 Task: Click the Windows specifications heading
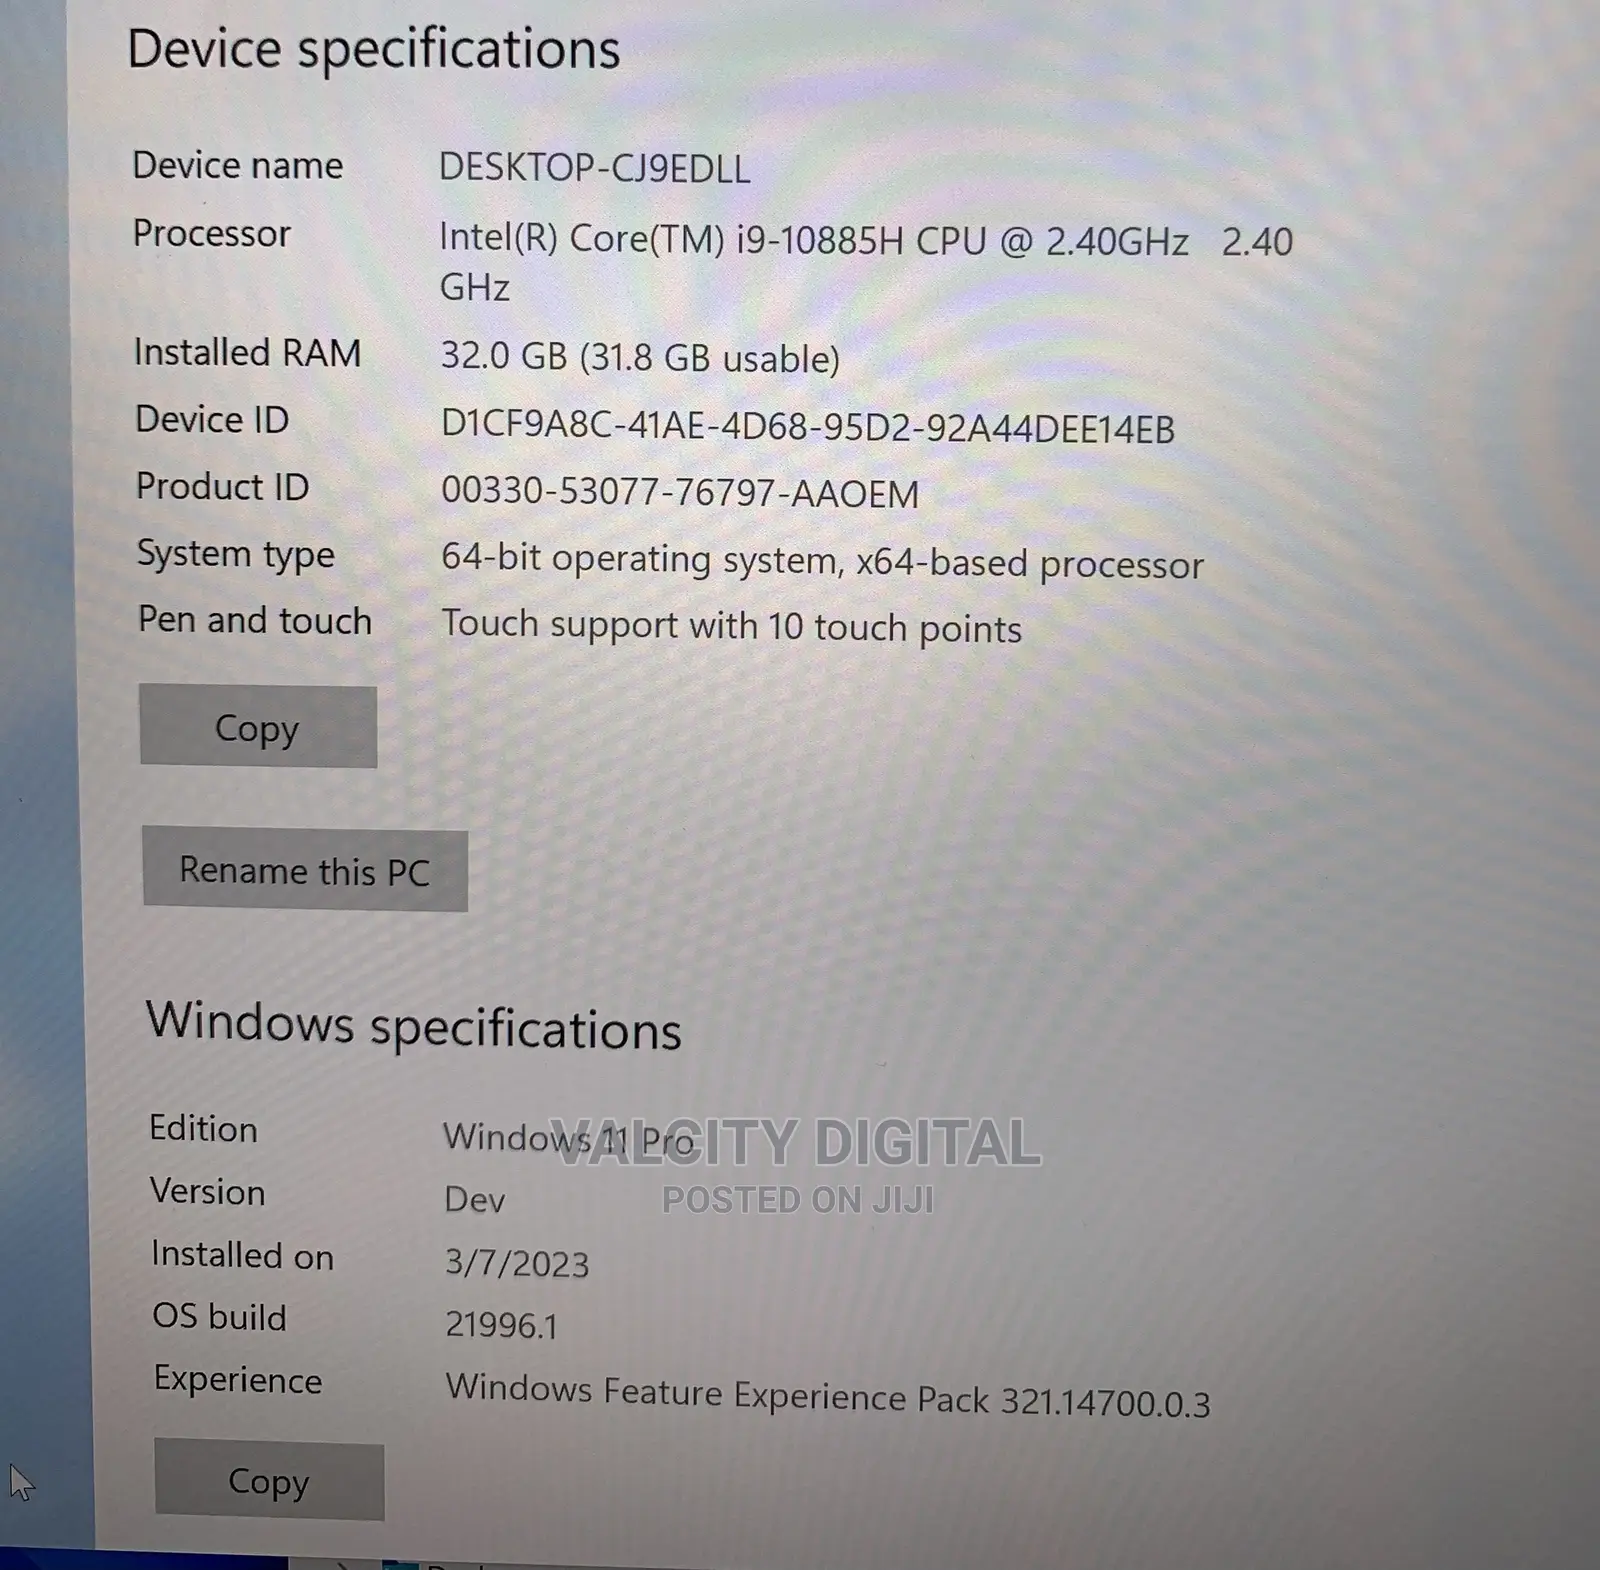[414, 1026]
